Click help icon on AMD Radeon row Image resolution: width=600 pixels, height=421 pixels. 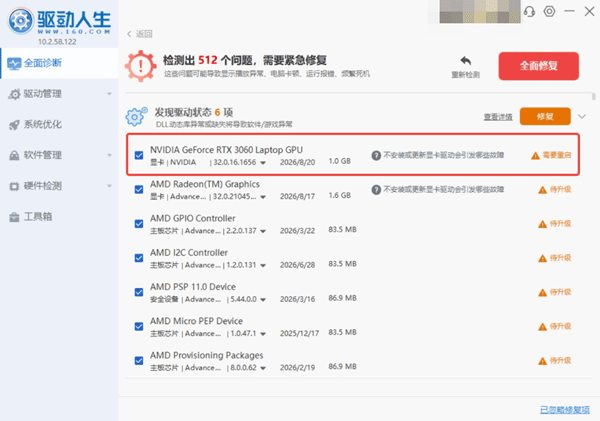coord(376,189)
